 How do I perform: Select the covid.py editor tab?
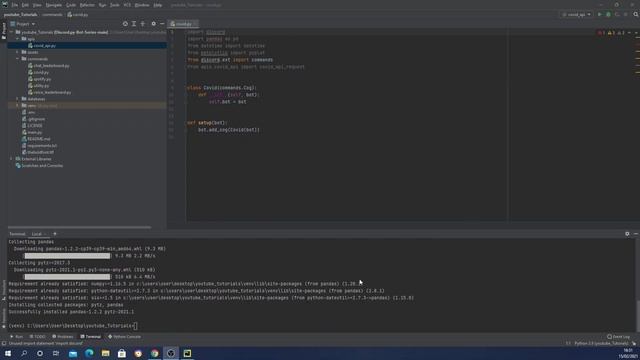coord(183,24)
